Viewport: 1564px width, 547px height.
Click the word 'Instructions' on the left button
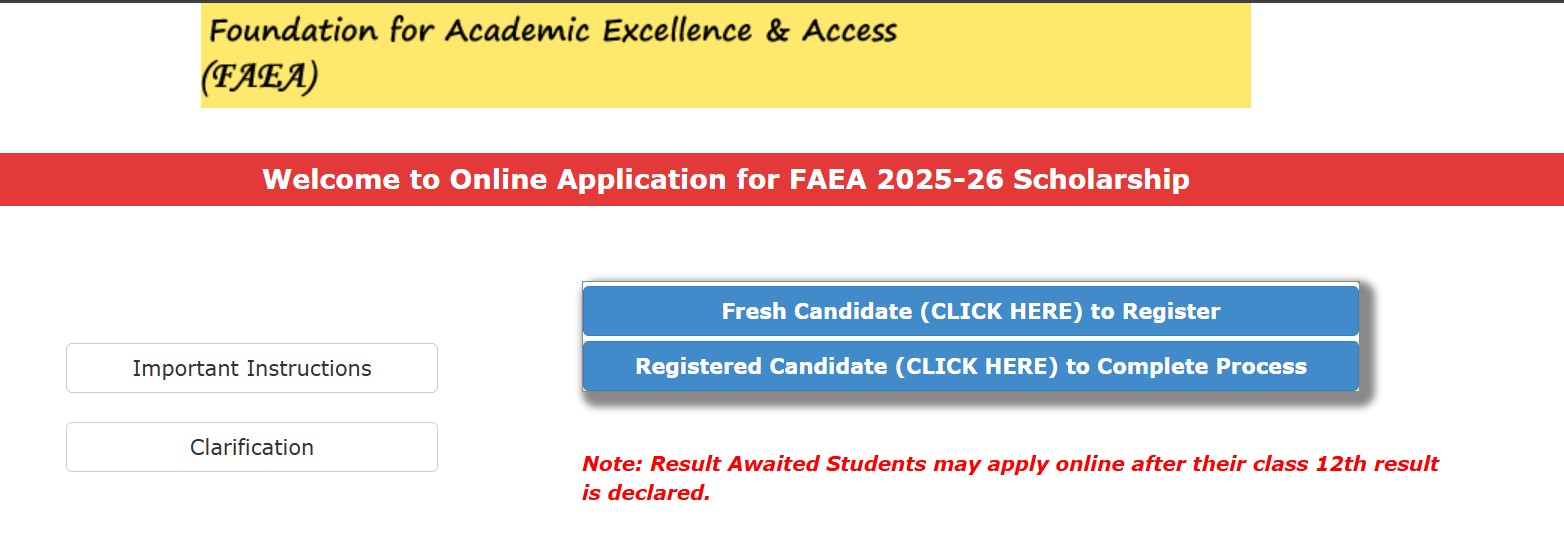310,368
